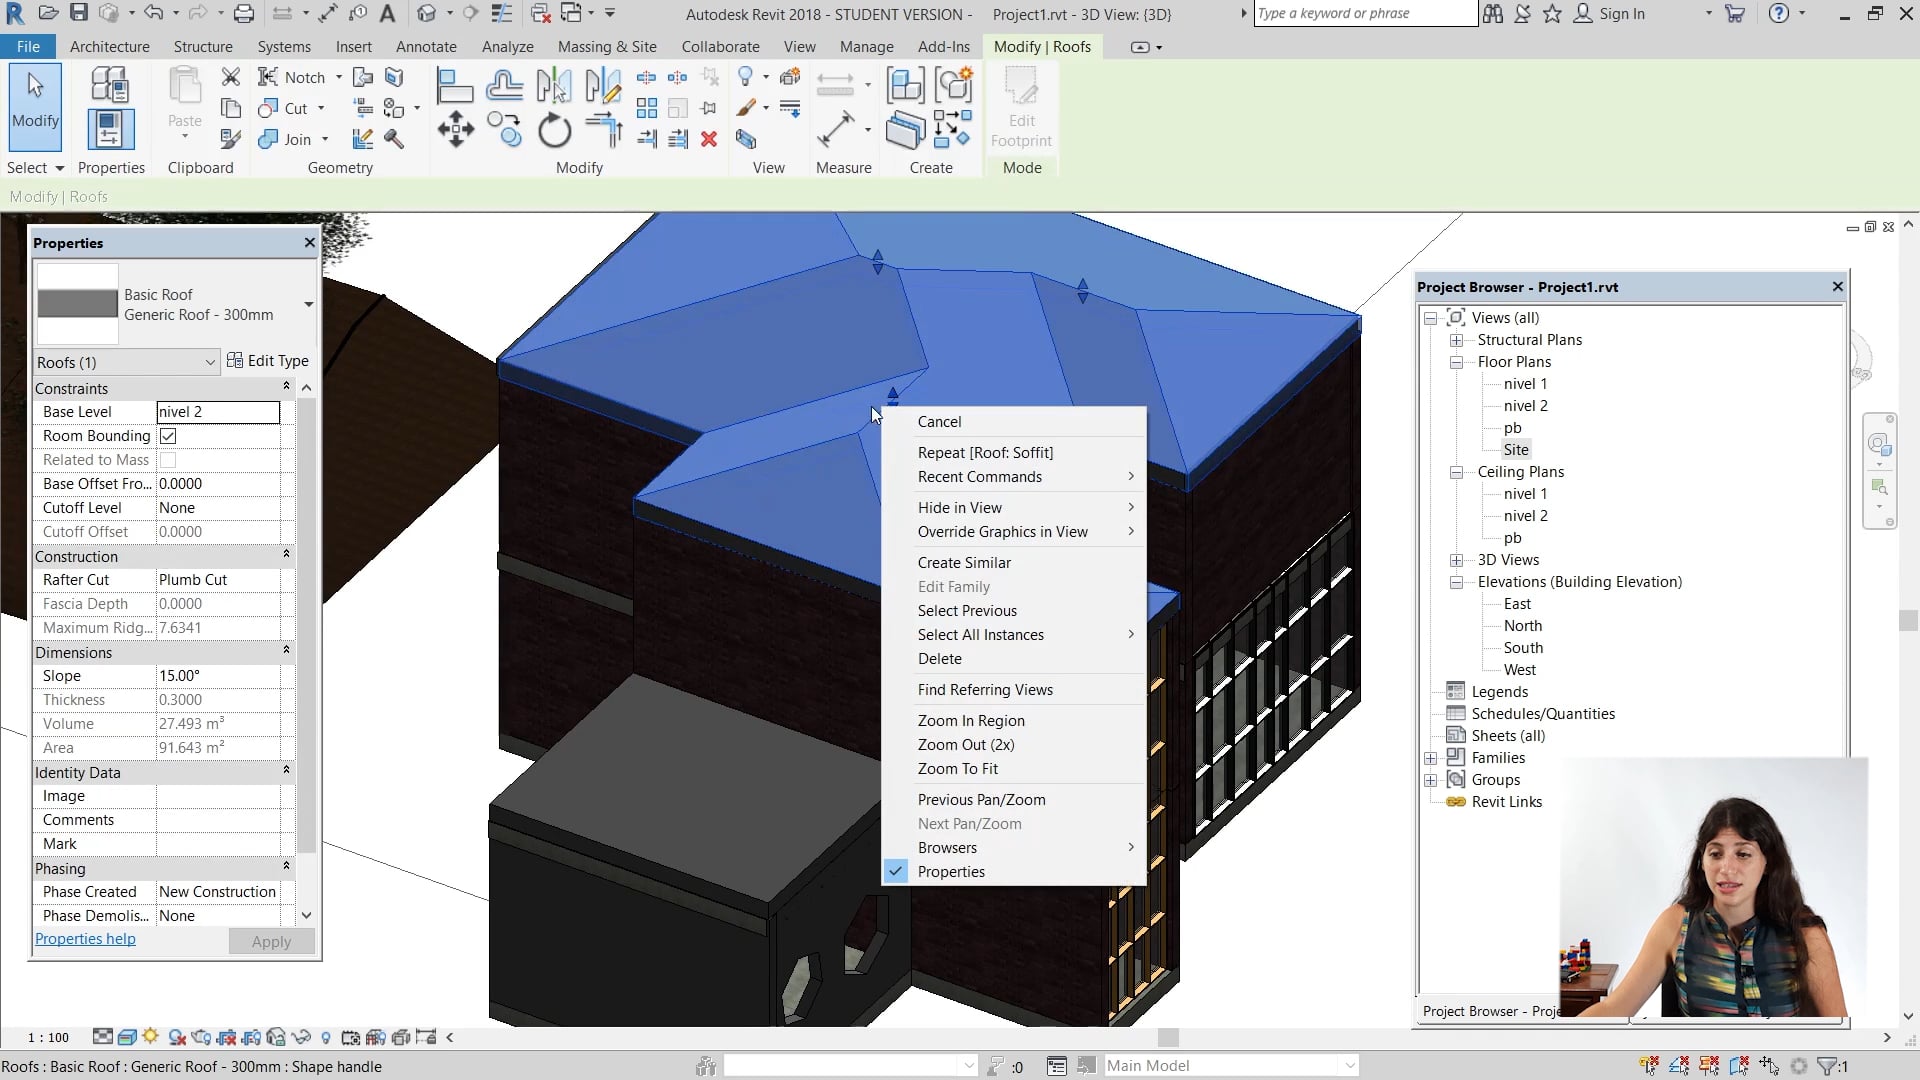
Task: Enable the Related to Mass checkbox
Action: pos(167,460)
